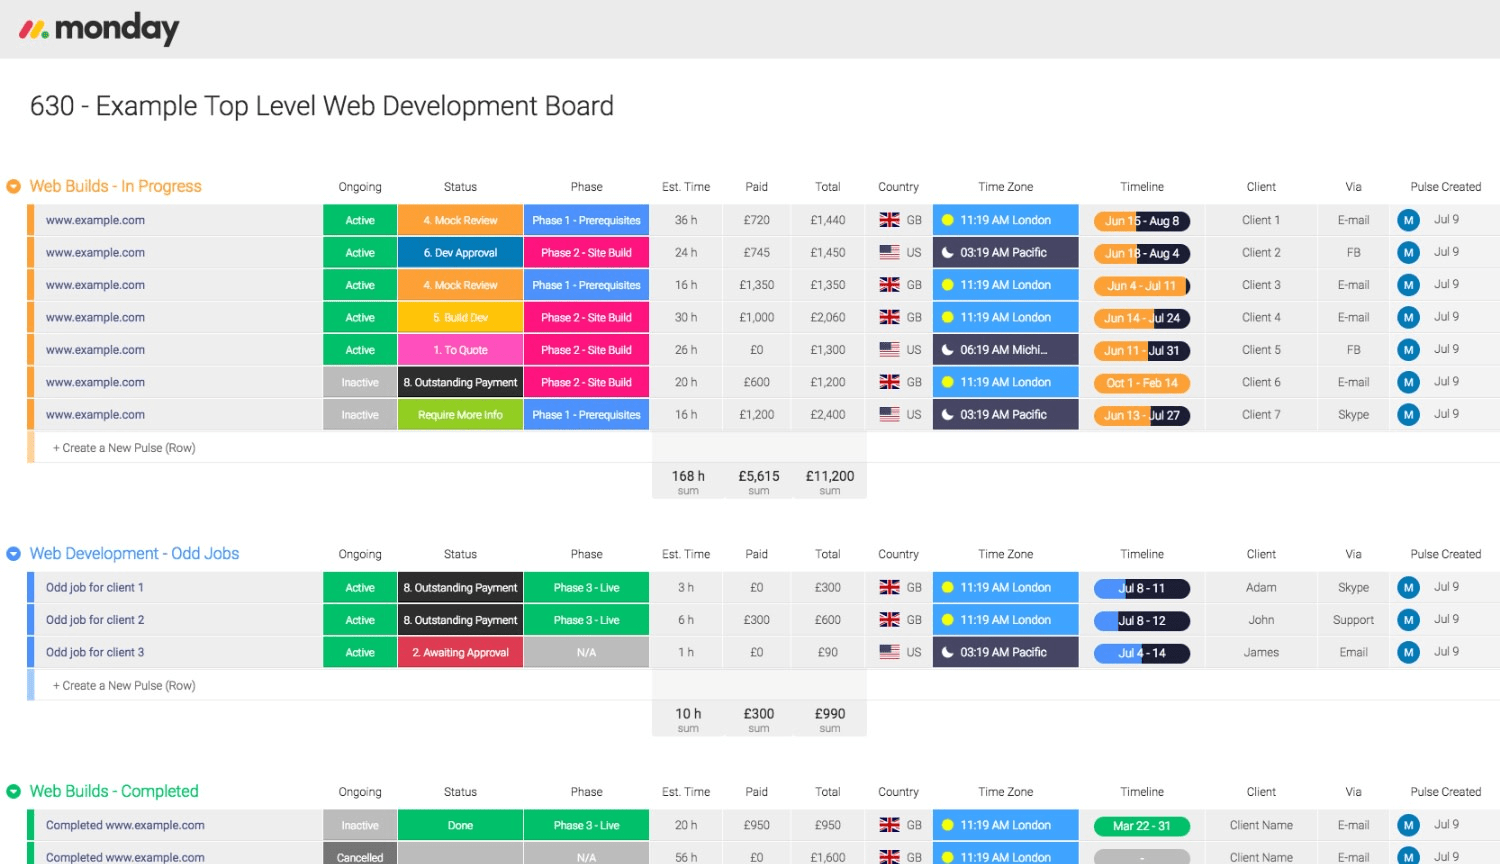Open the 1. To Quote status cell
This screenshot has height=864, width=1500.
(460, 350)
